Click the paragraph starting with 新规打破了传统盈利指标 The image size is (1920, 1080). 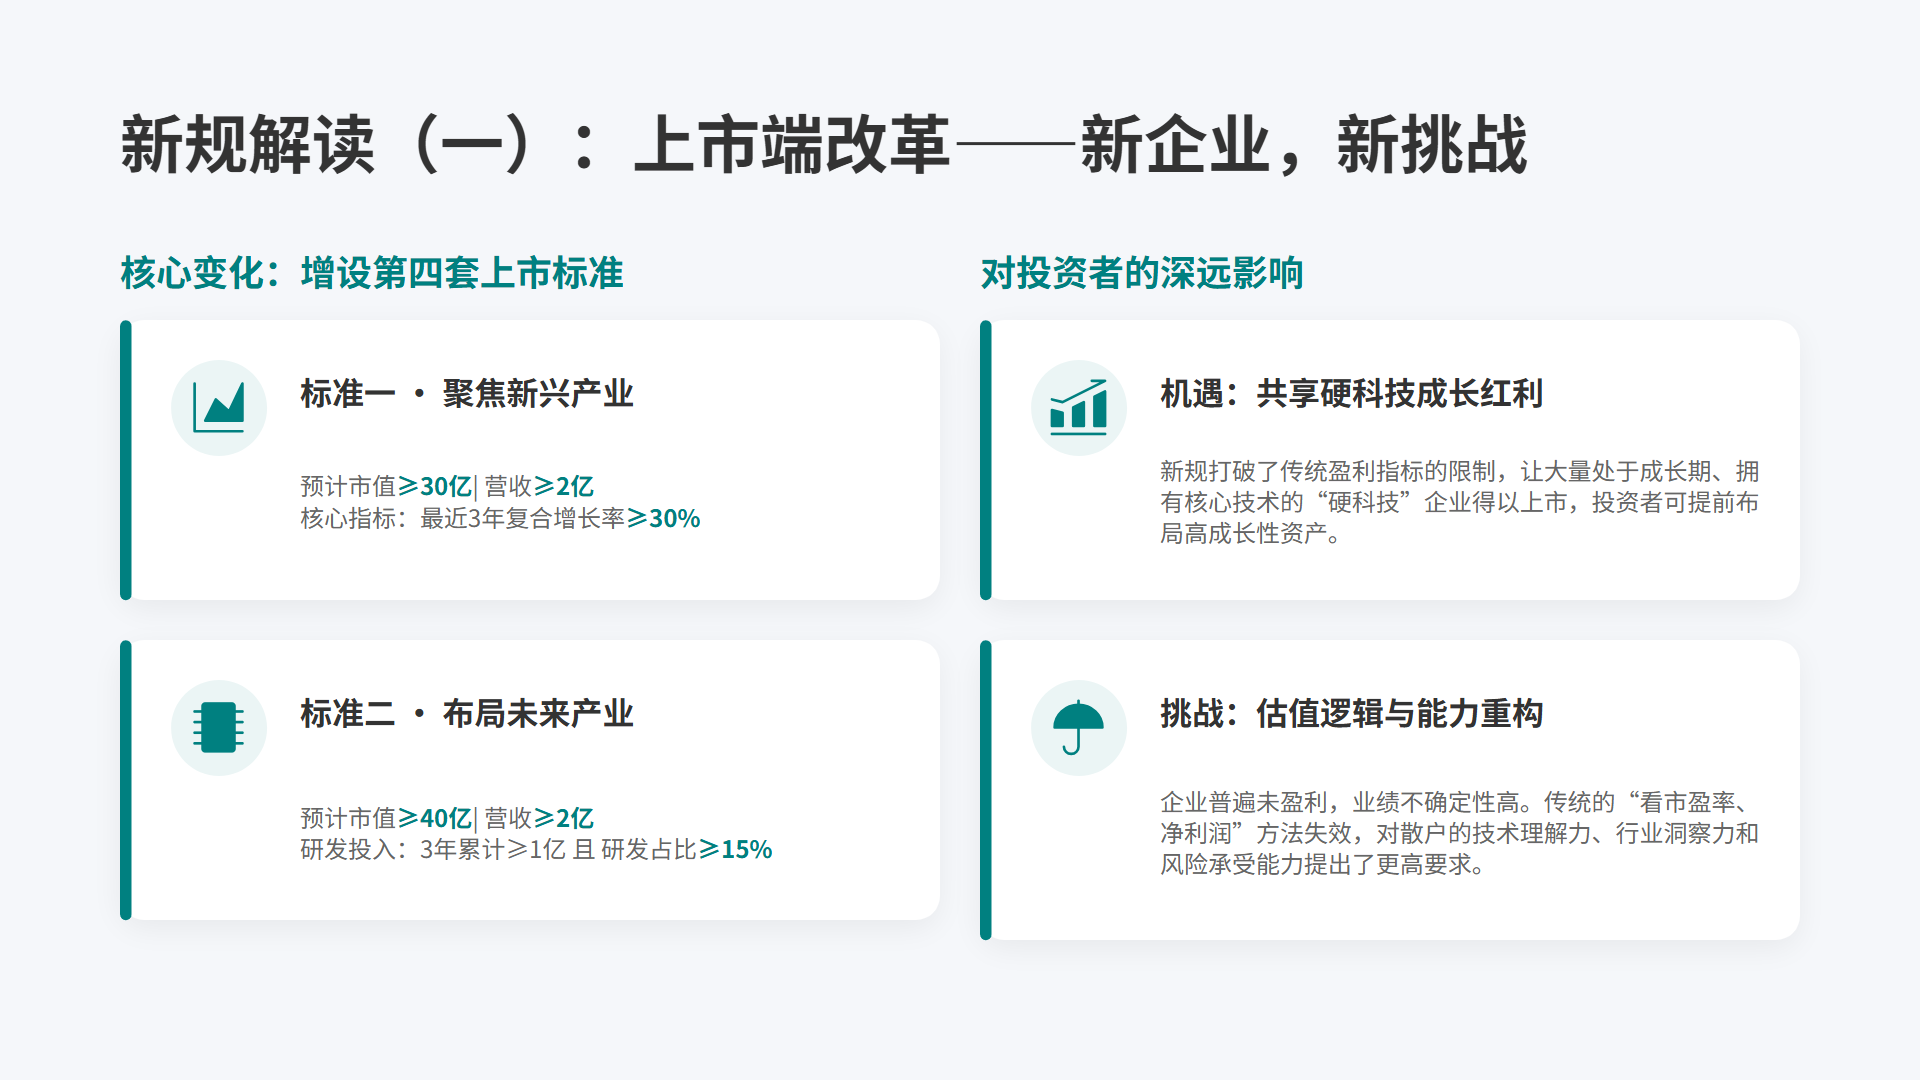(x=1458, y=502)
